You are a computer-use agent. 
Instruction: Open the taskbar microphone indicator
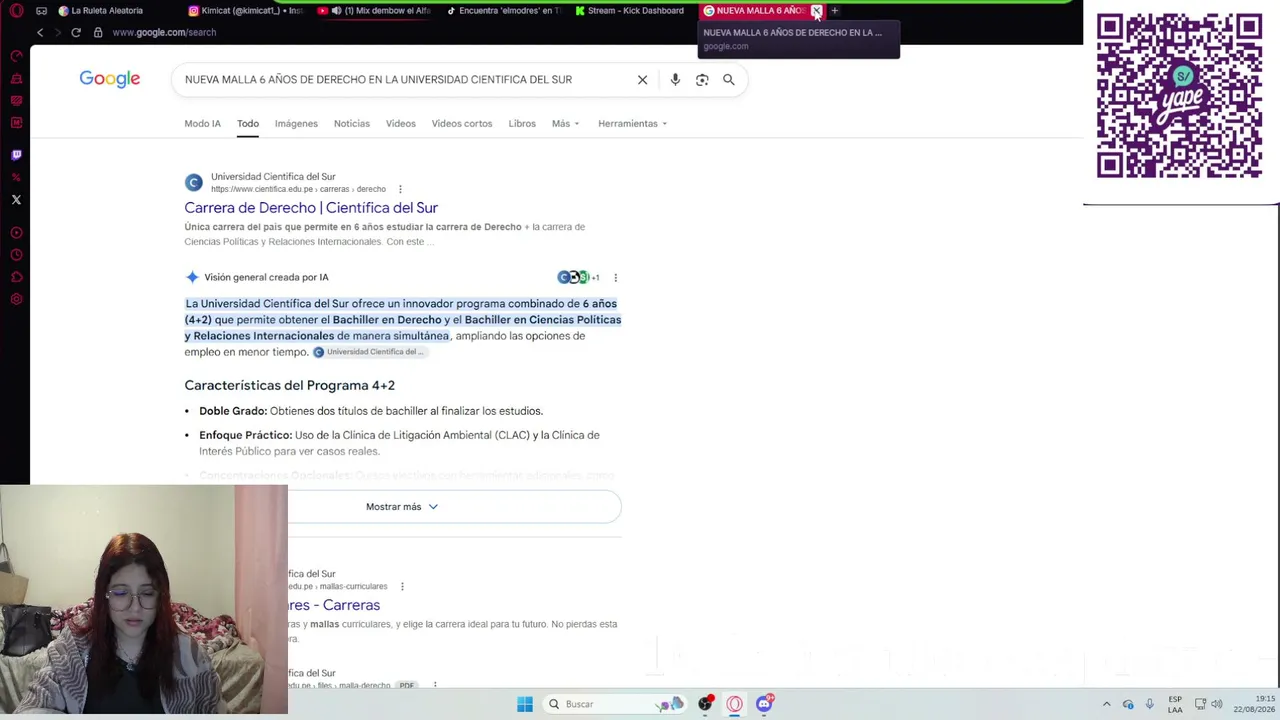[x=1149, y=704]
